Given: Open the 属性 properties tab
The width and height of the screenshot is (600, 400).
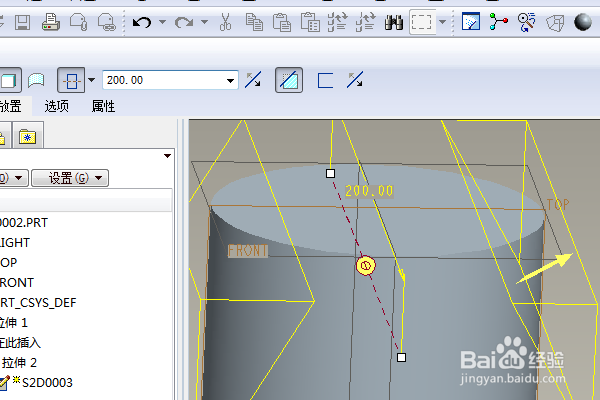Looking at the screenshot, I should 103,106.
